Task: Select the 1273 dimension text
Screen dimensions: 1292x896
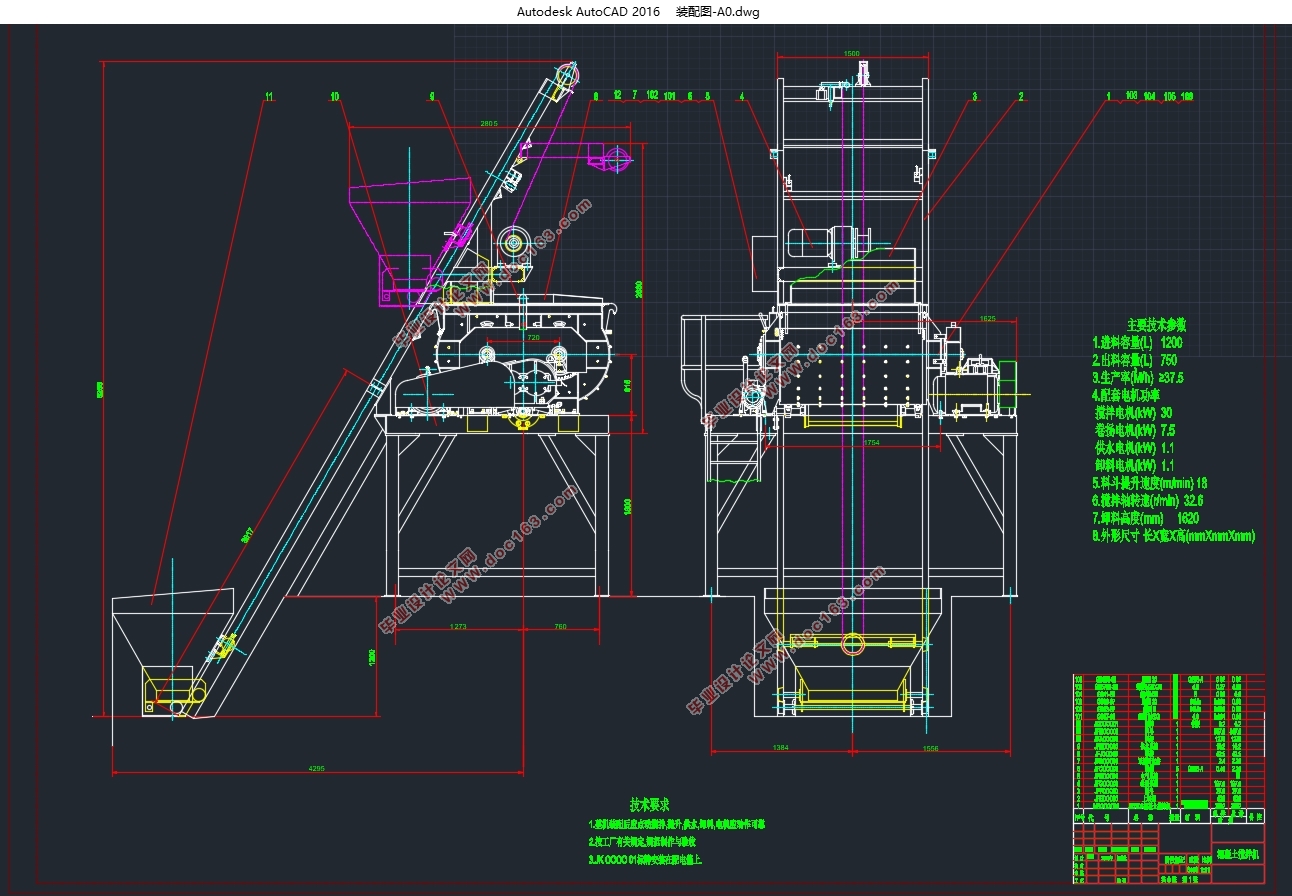Action: (457, 627)
